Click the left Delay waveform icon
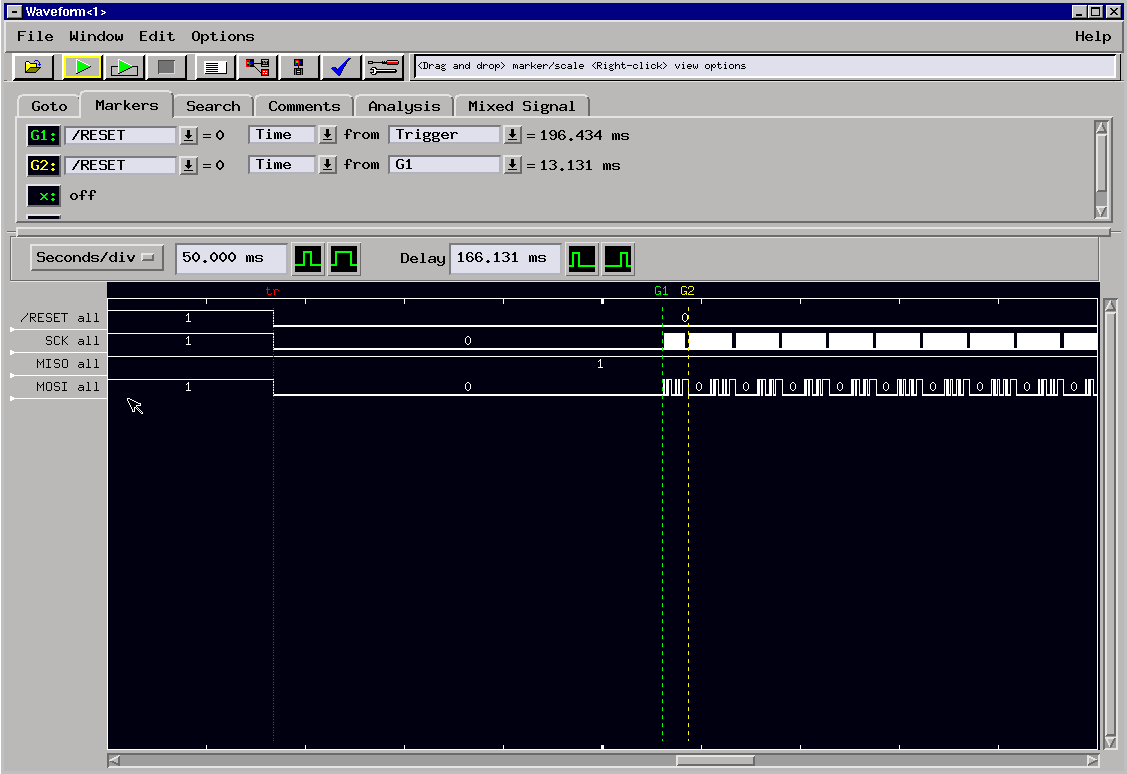1127x774 pixels. tap(581, 259)
